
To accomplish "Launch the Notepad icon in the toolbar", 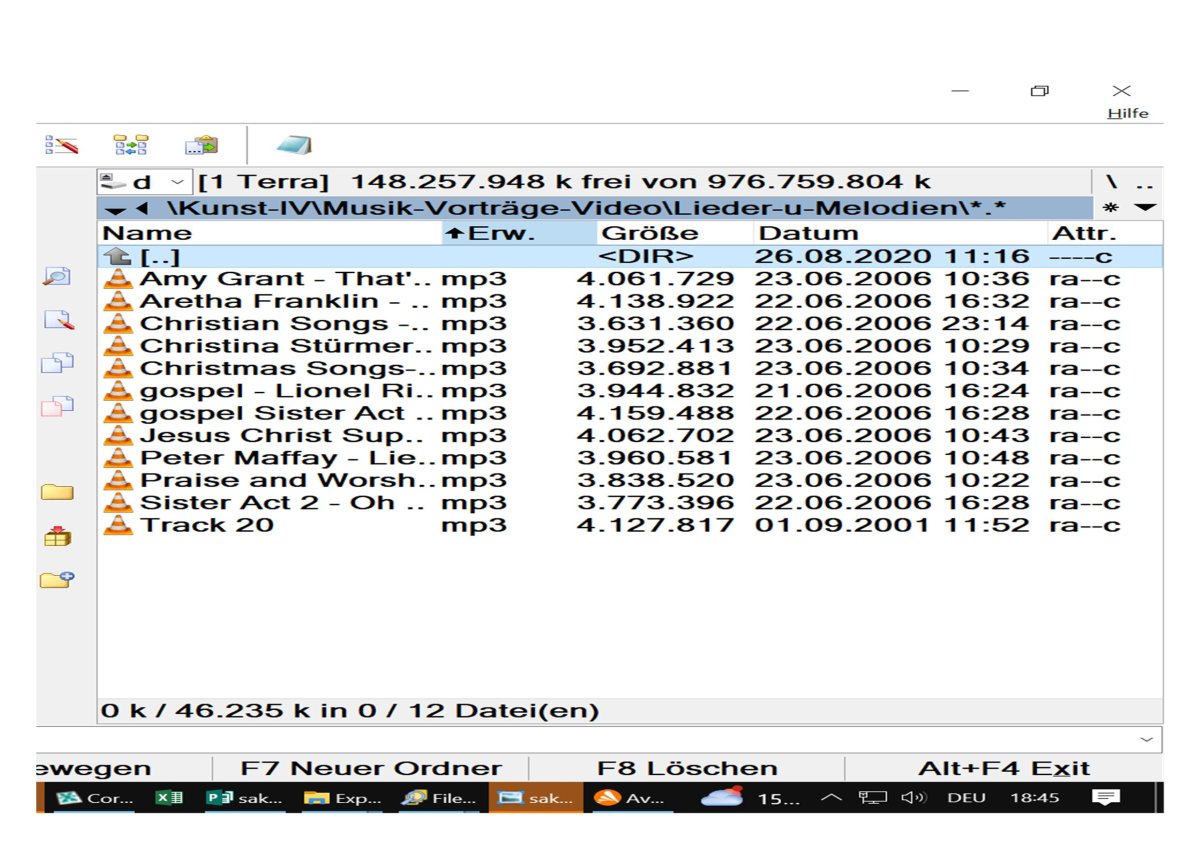I will [x=294, y=146].
